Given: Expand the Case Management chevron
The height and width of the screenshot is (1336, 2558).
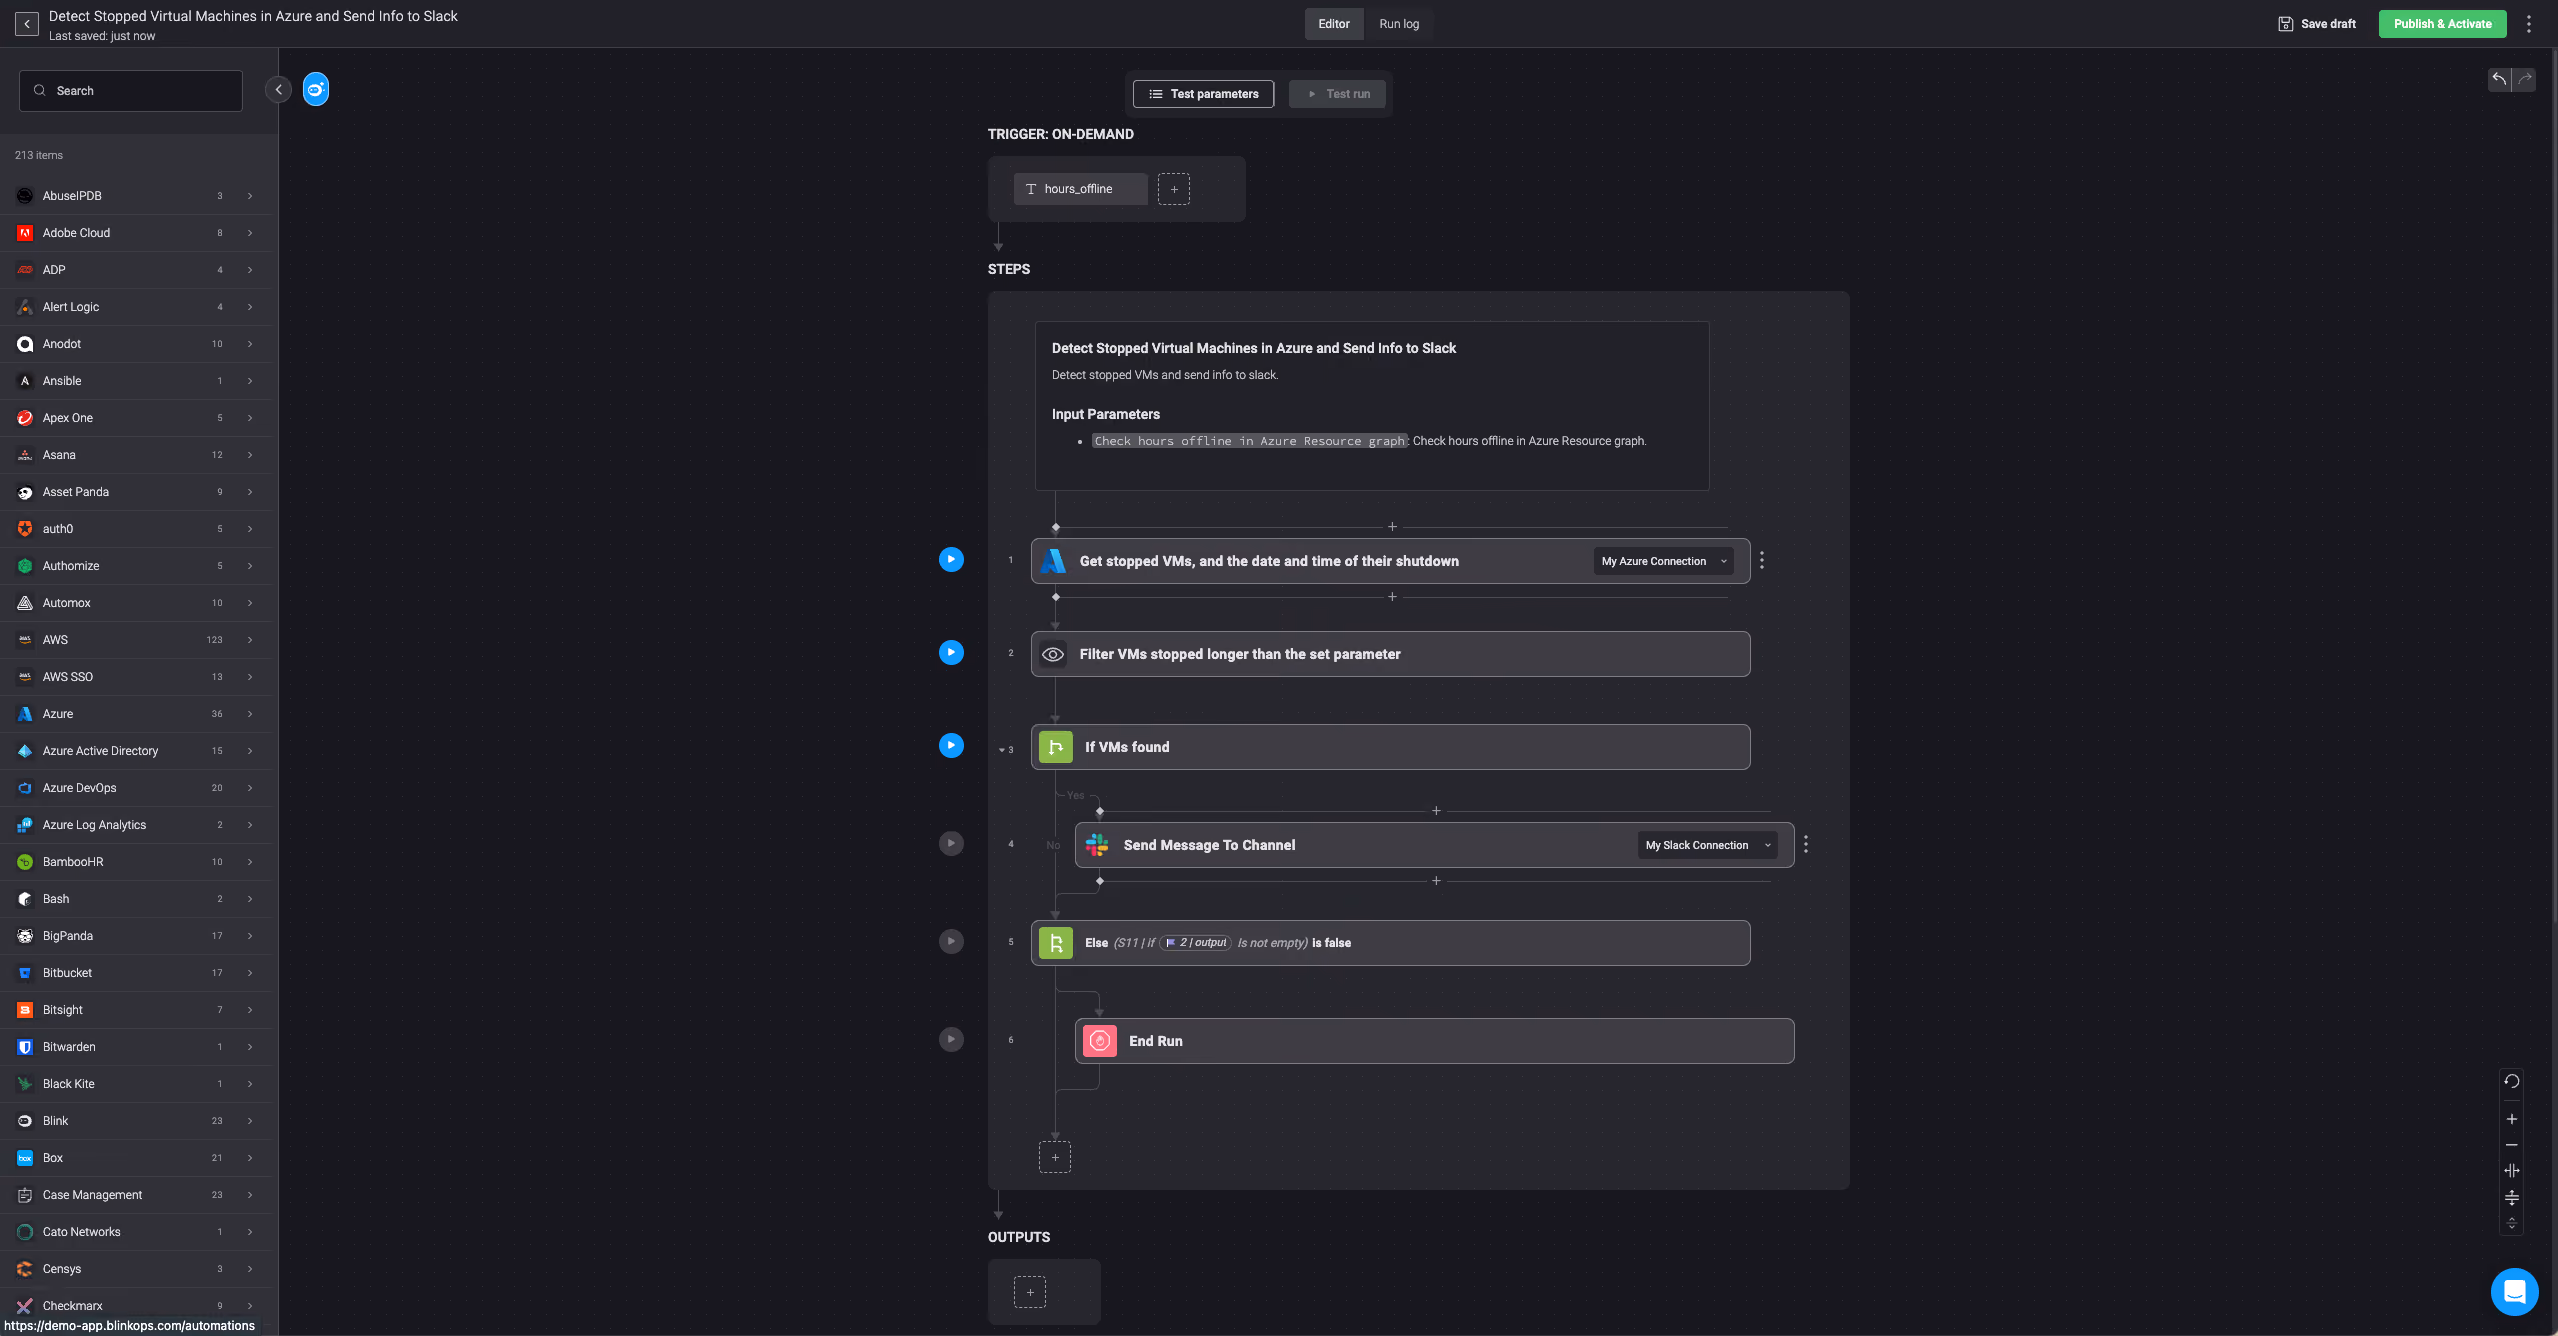Looking at the screenshot, I should pyautogui.click(x=250, y=1195).
